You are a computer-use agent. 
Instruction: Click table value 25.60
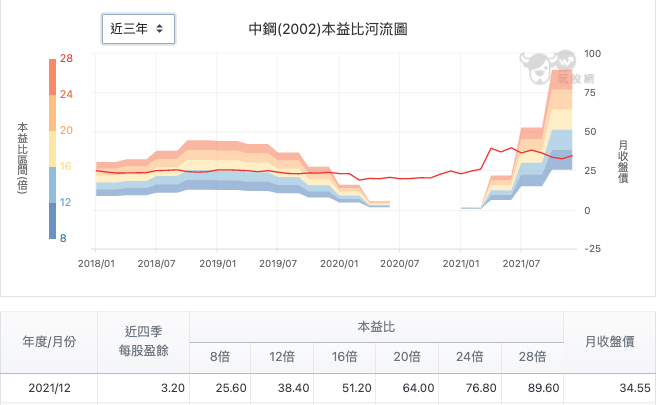tap(231, 388)
